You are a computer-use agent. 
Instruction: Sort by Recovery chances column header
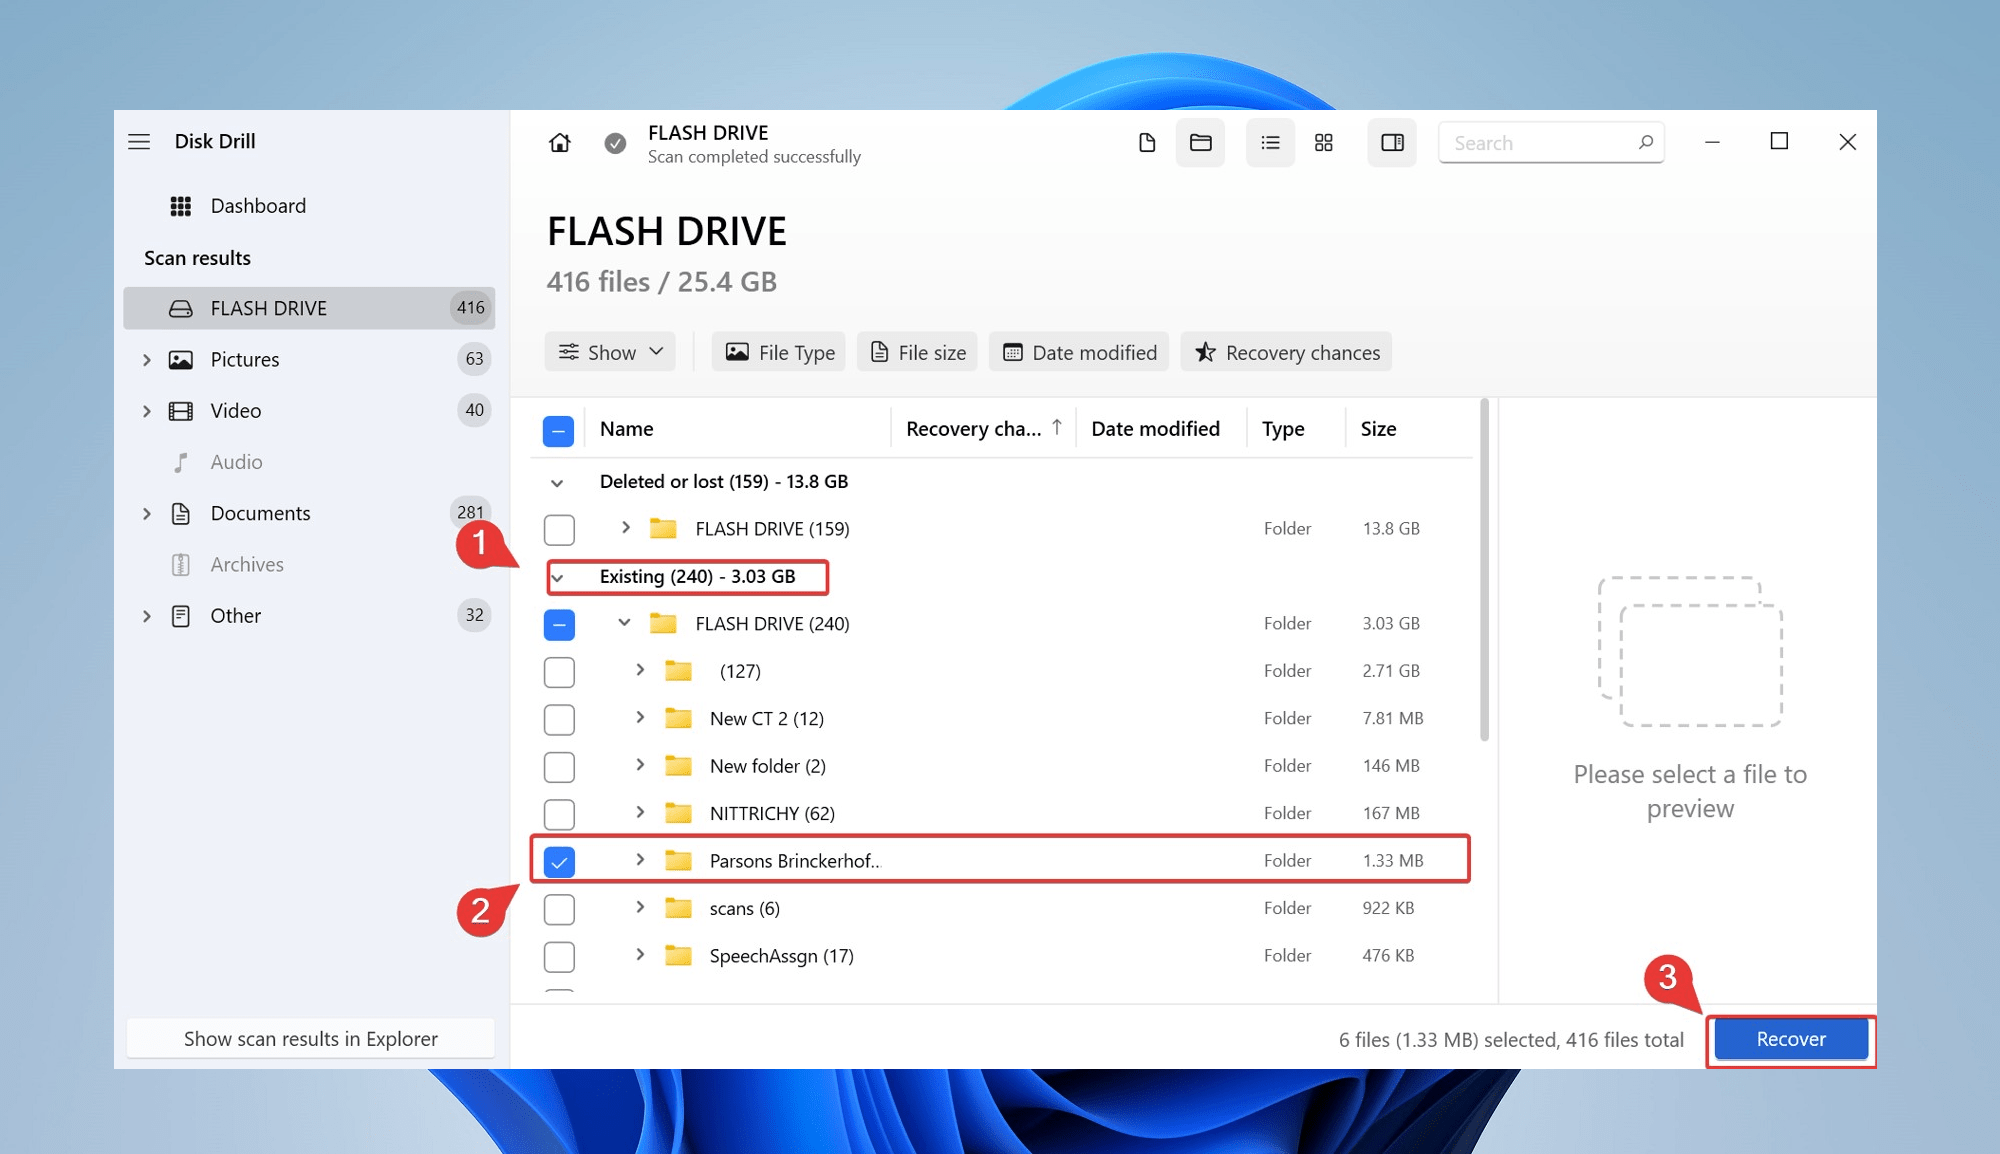tap(973, 429)
